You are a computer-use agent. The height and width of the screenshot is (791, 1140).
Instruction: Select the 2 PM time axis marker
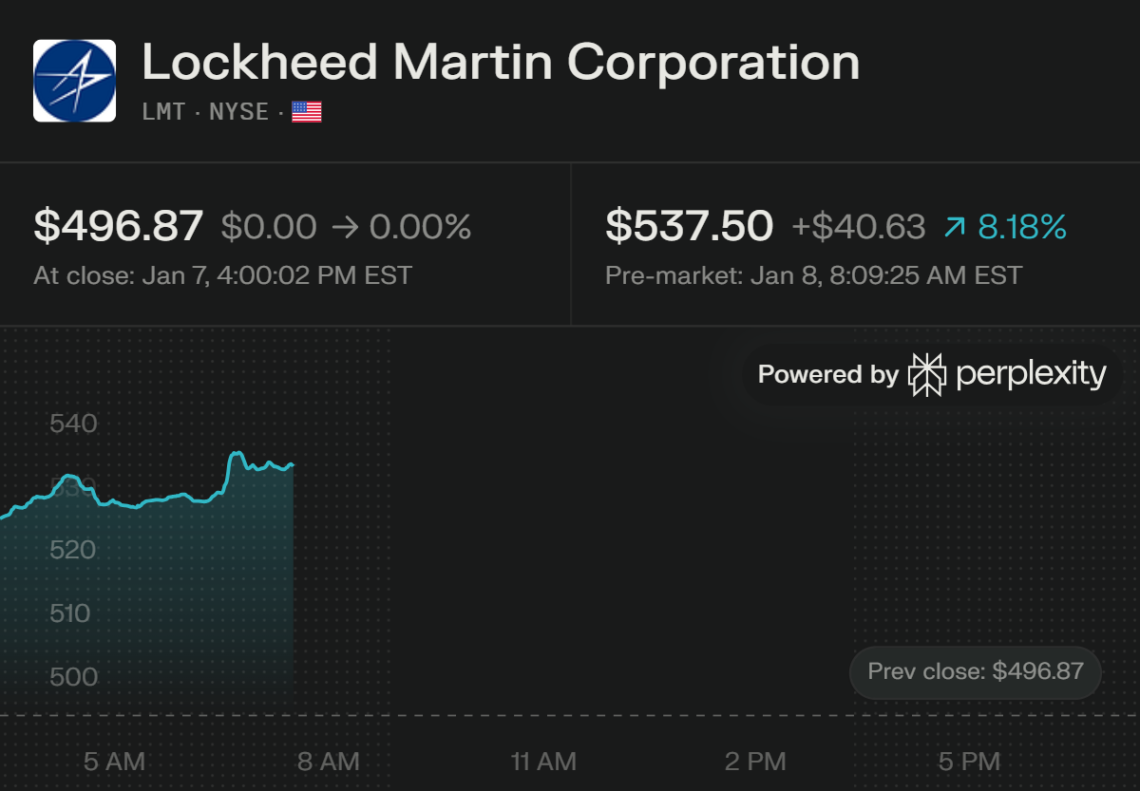(756, 762)
